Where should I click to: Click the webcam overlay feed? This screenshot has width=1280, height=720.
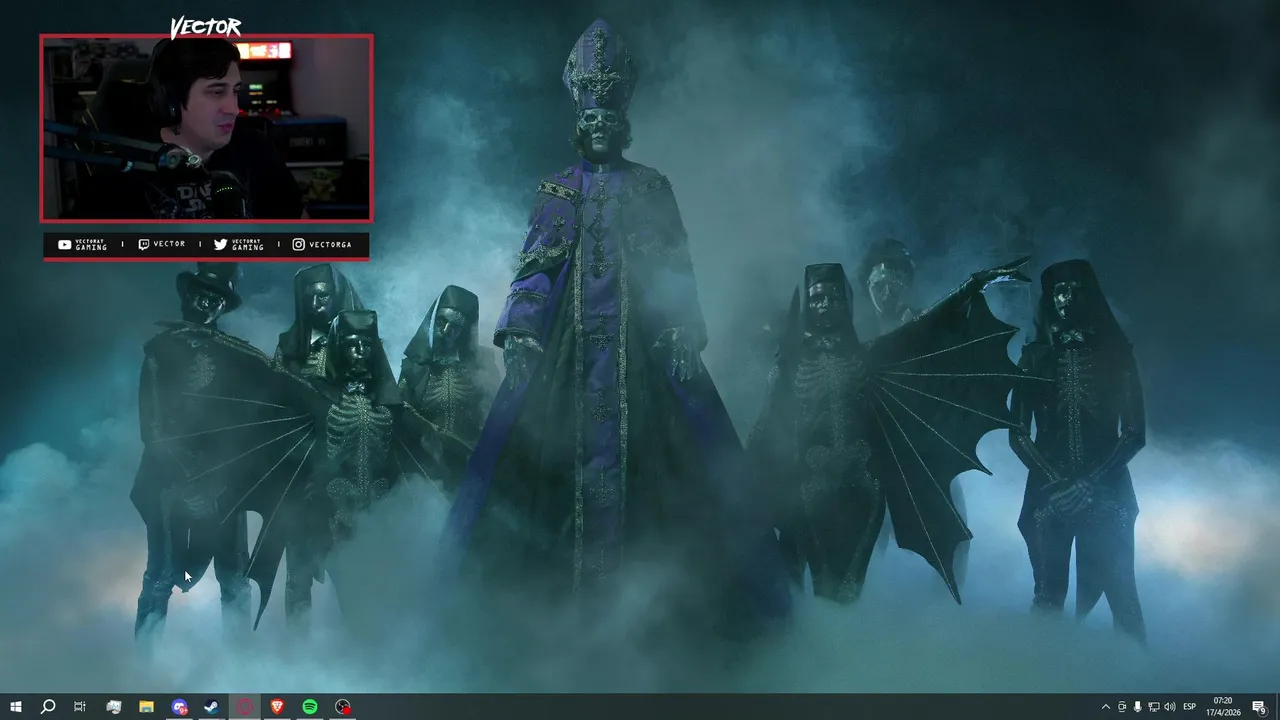coord(206,128)
